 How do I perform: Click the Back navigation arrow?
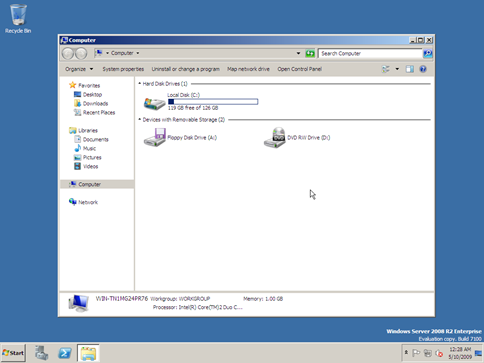click(x=68, y=53)
